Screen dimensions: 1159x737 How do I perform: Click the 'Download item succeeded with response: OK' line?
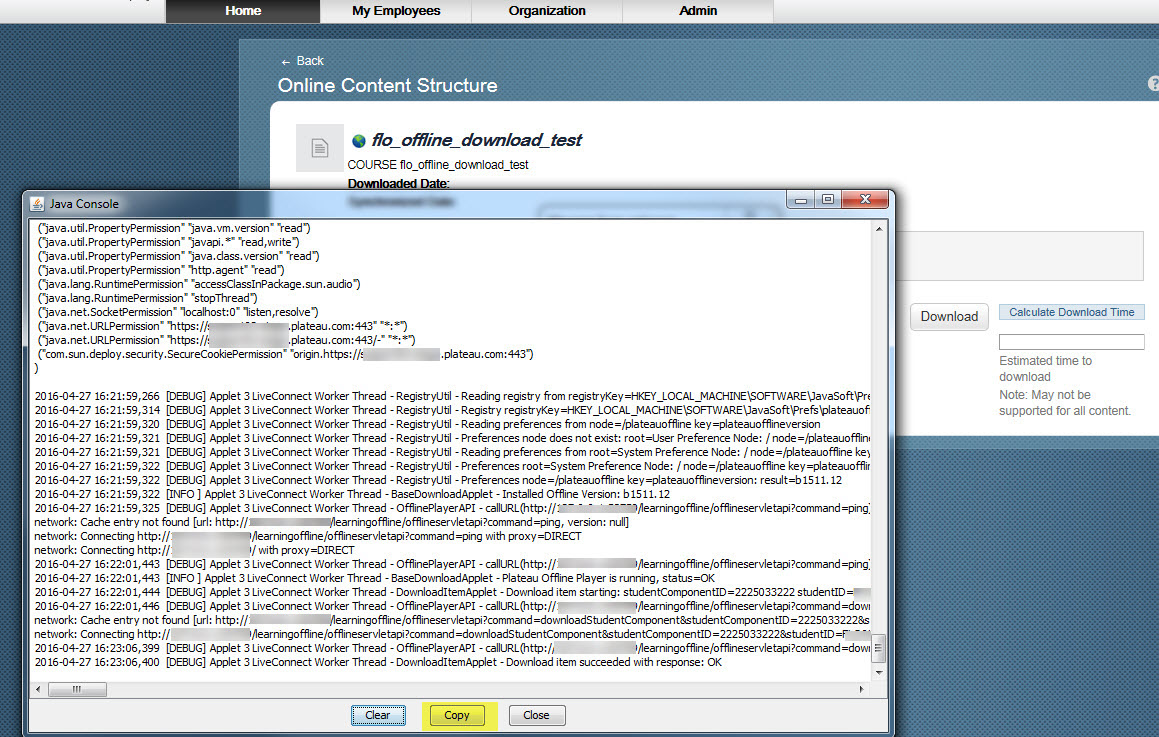(x=378, y=663)
